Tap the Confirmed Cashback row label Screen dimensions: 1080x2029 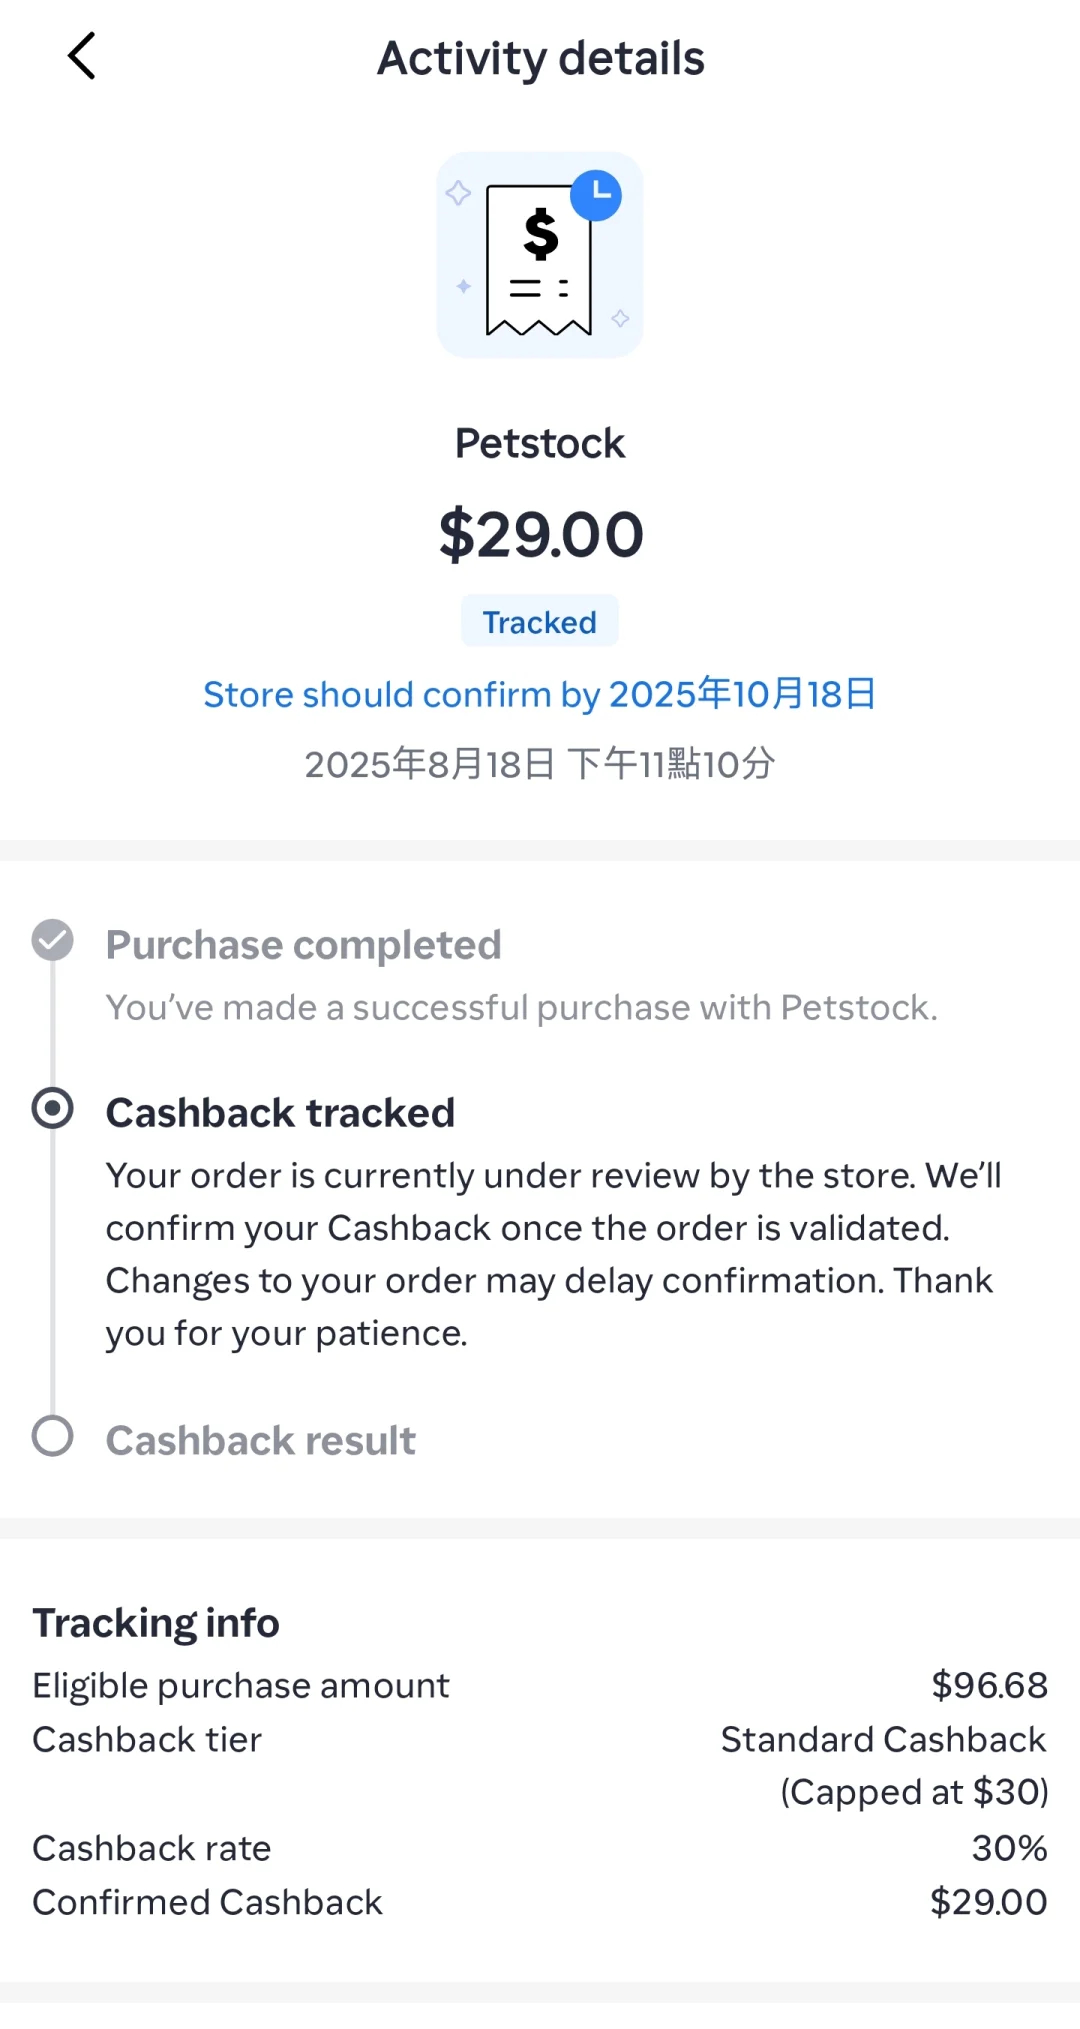click(207, 1902)
